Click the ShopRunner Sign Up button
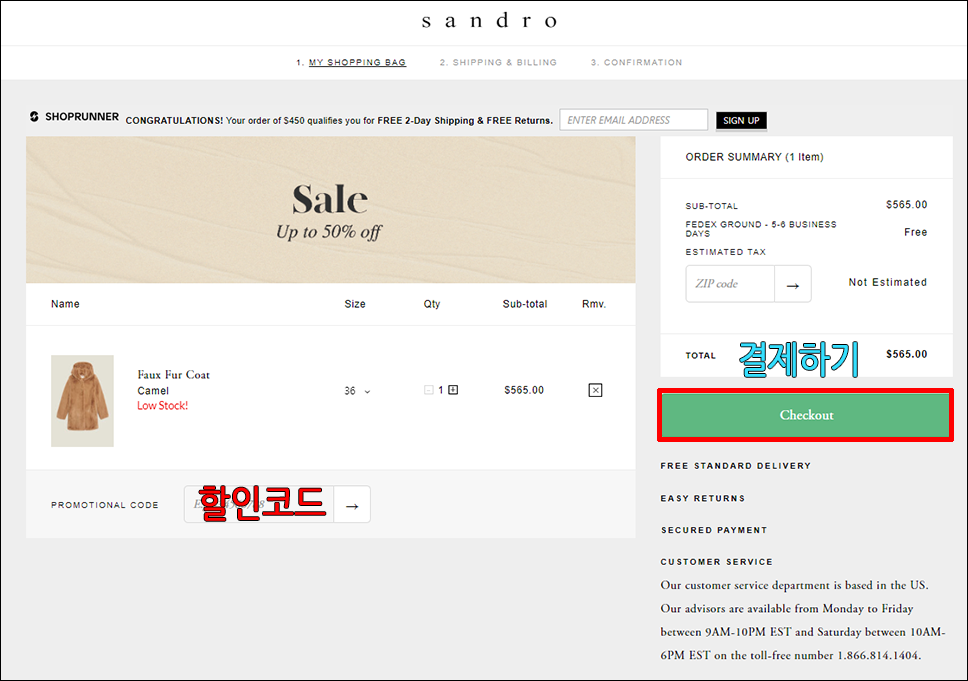The height and width of the screenshot is (681, 968). [x=741, y=120]
